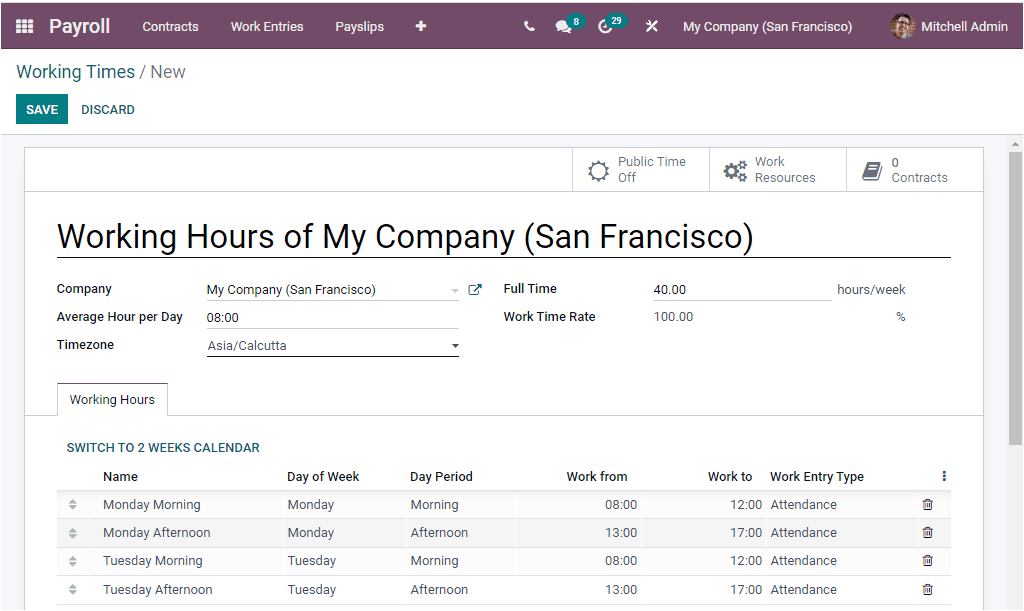Open the Work Resources smart button
The width and height of the screenshot is (1024, 611).
click(778, 169)
